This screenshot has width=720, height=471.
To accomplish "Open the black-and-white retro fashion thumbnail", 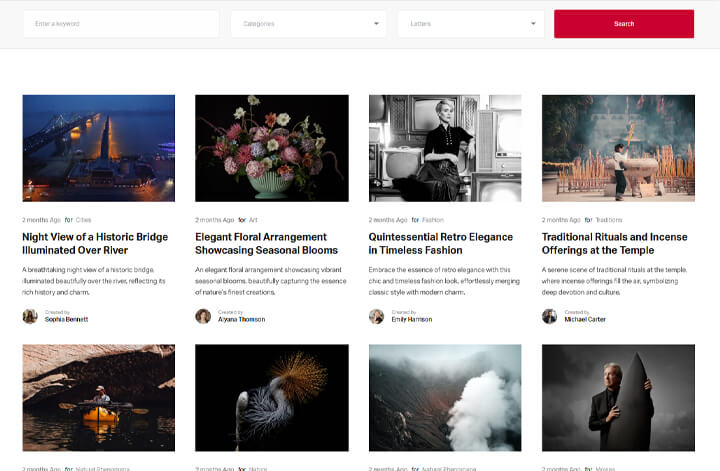I will (x=445, y=148).
